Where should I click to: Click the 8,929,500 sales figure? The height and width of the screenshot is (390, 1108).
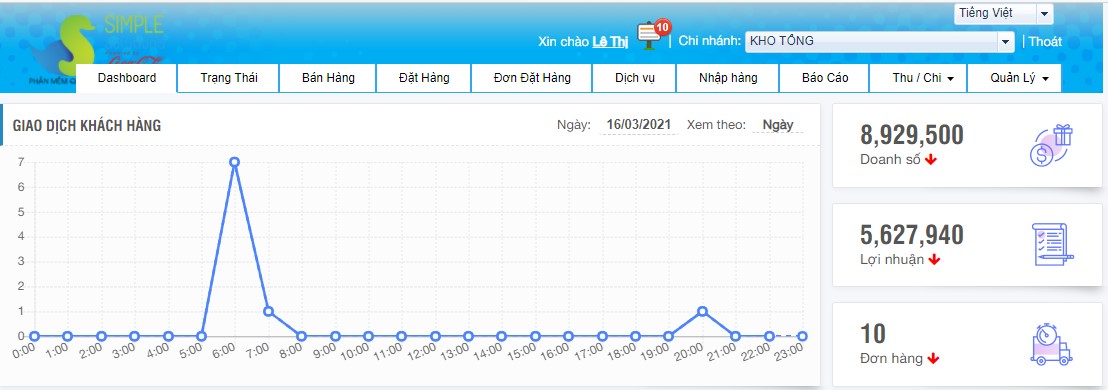[912, 135]
